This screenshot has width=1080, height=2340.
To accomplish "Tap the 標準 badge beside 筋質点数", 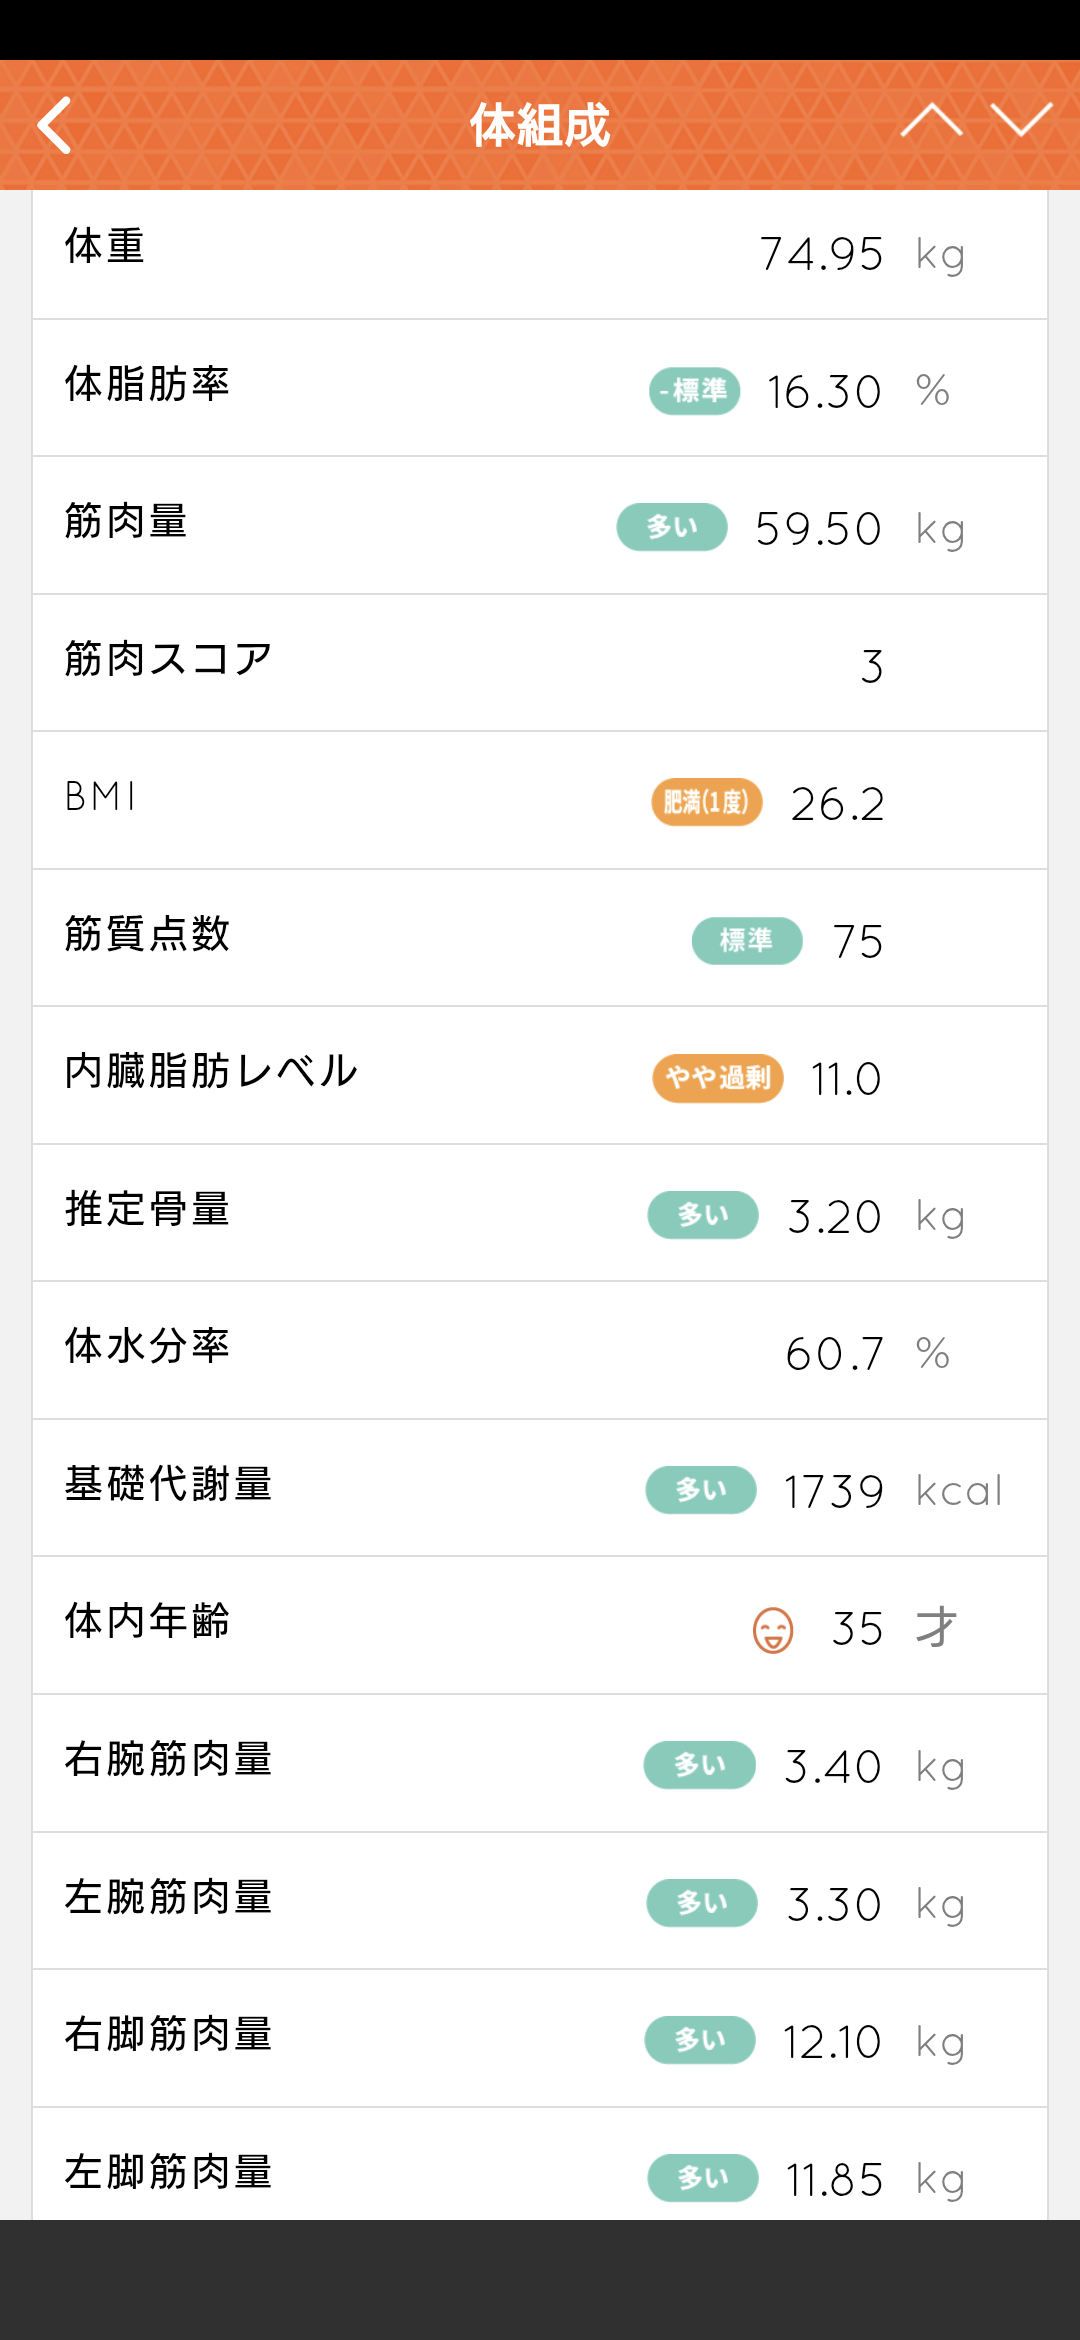I will tap(747, 941).
